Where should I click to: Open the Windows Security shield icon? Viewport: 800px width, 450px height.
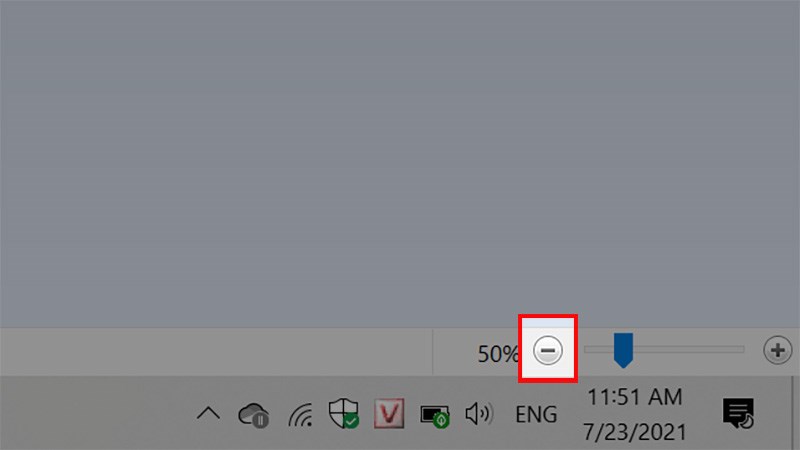click(344, 413)
